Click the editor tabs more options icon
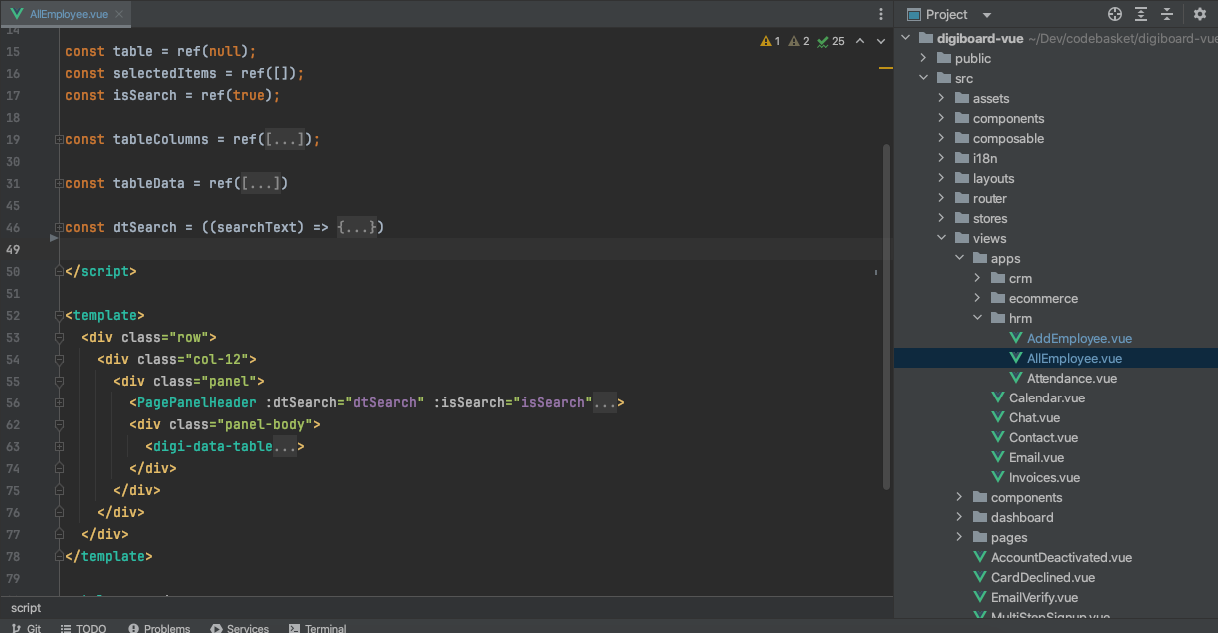 [880, 14]
